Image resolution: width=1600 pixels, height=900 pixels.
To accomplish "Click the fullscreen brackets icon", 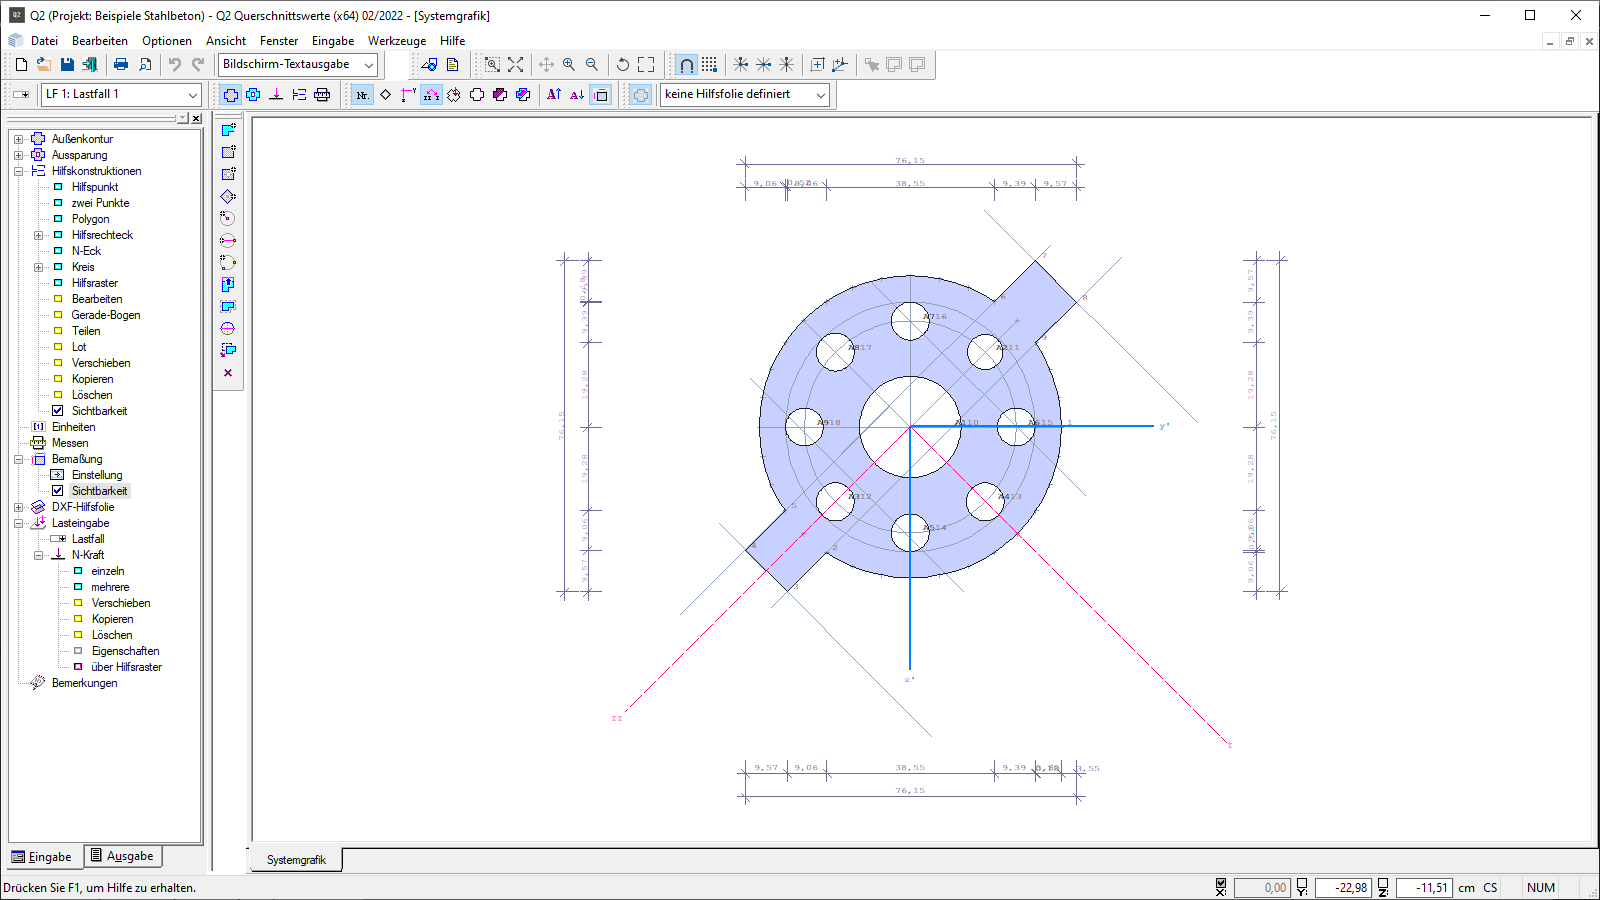I will [x=646, y=64].
